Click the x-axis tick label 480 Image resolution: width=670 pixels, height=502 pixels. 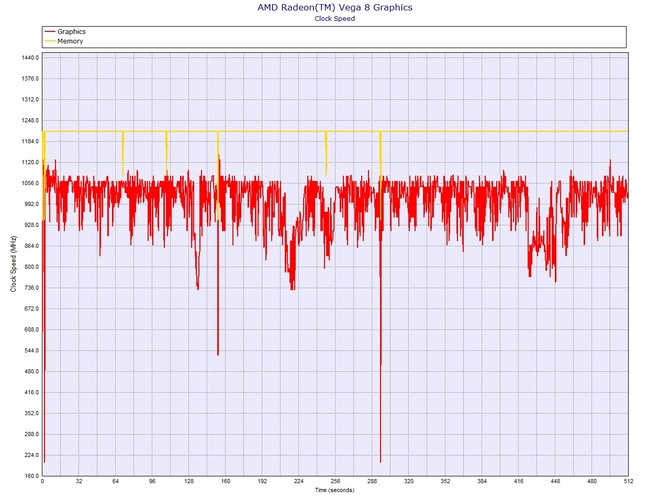click(x=592, y=481)
